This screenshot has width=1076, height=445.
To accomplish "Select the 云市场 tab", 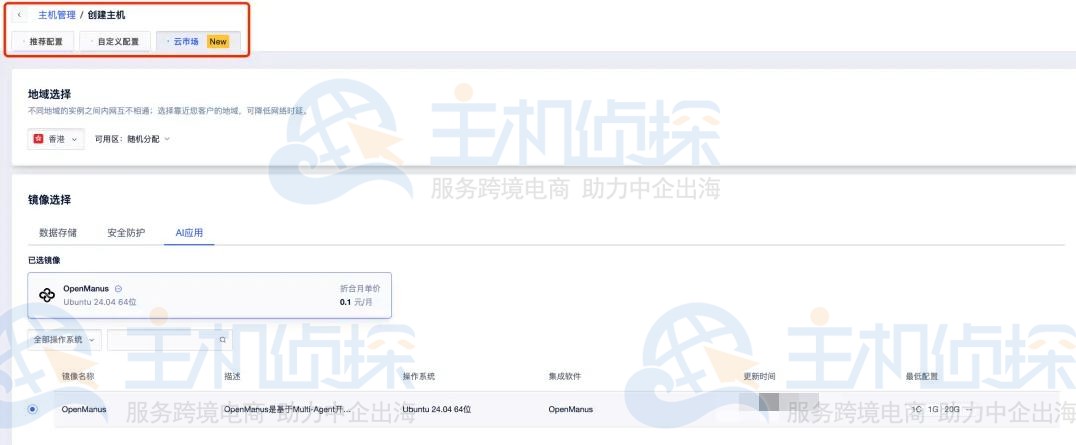I will tap(184, 42).
